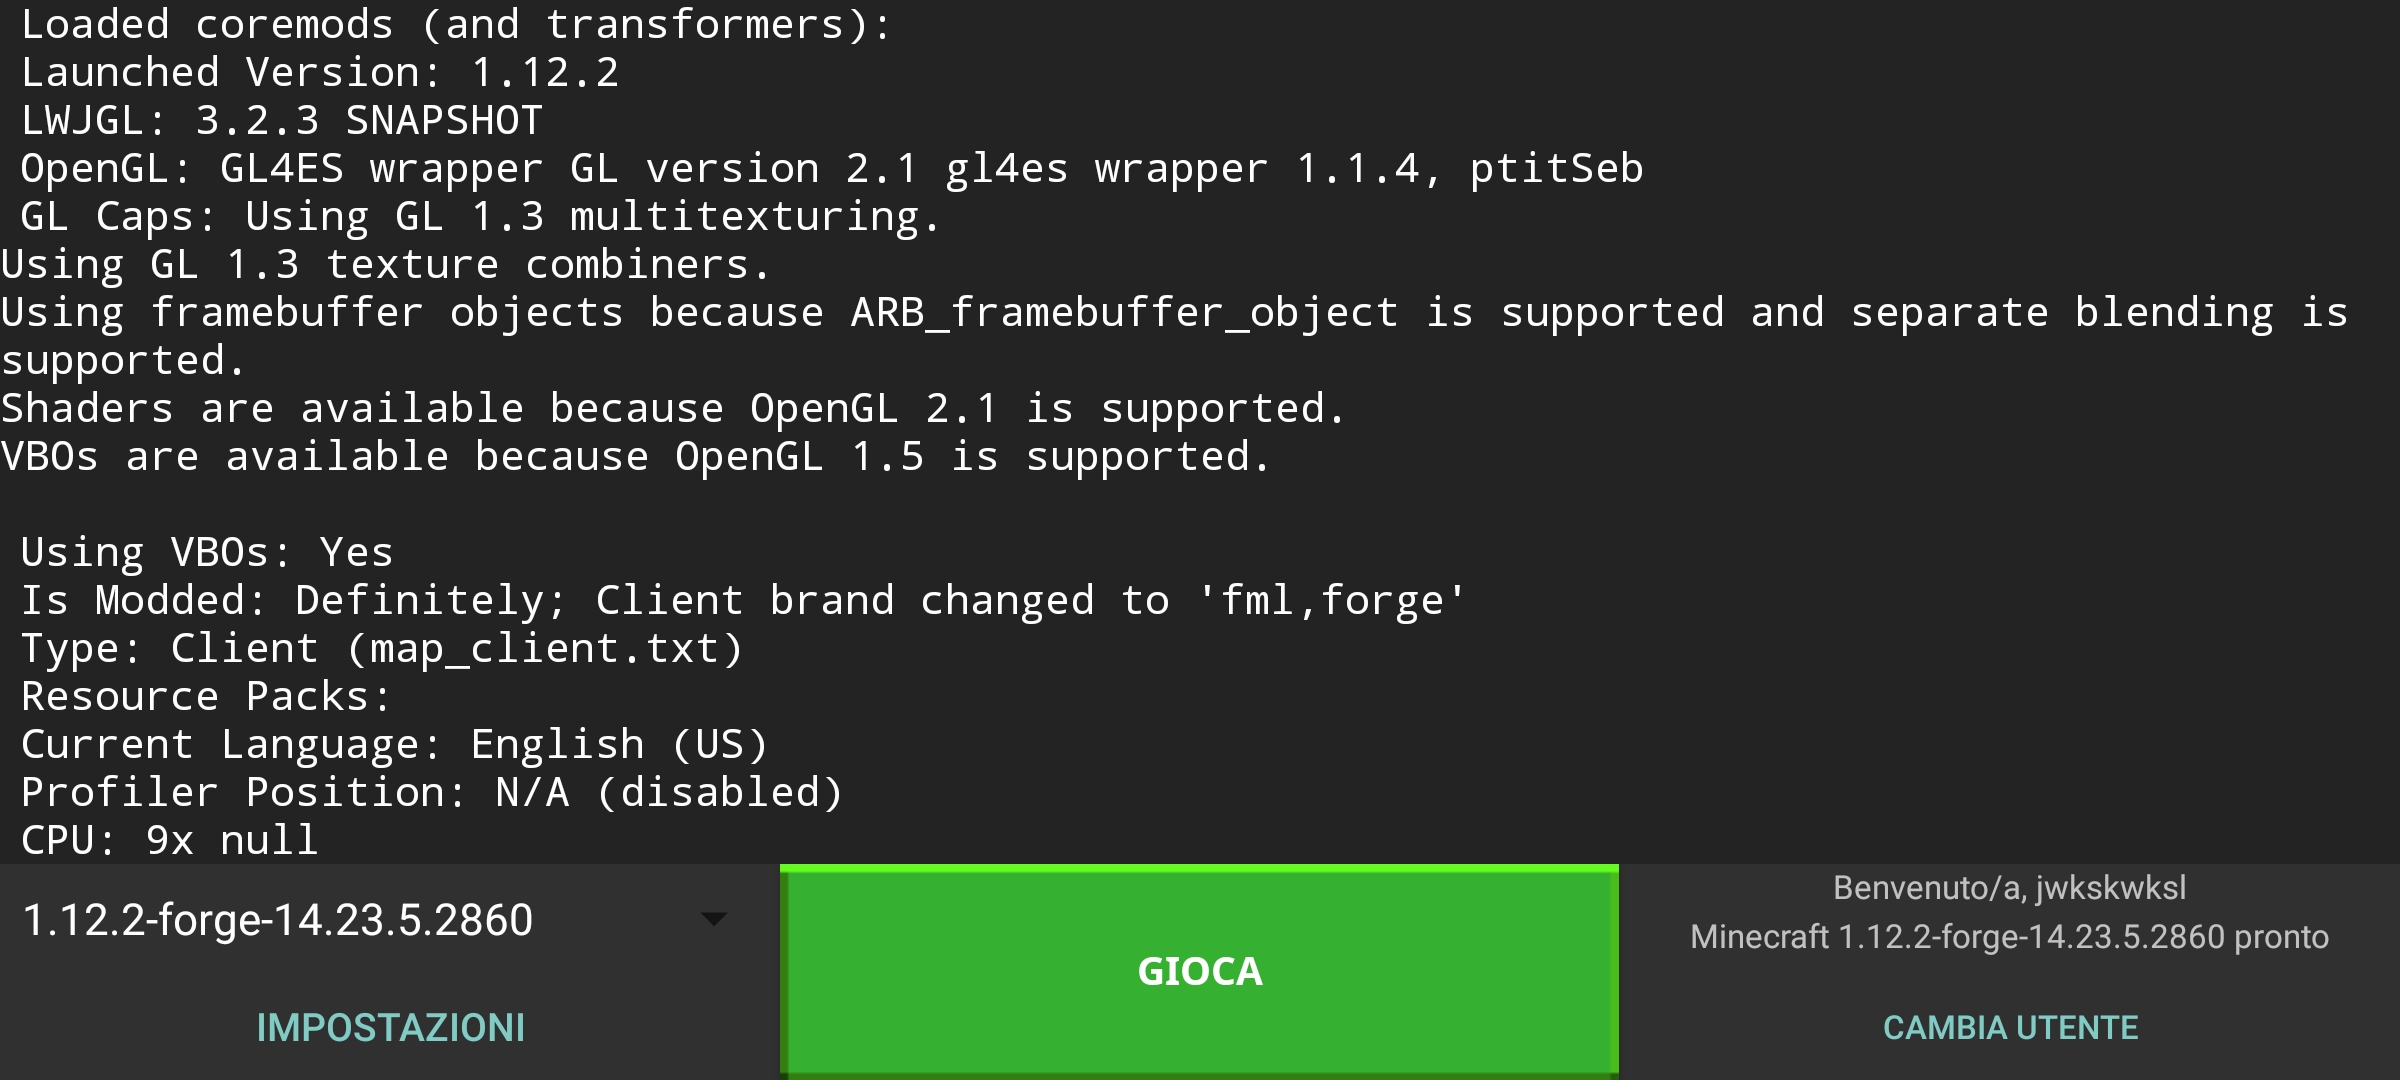Screen dimensions: 2400x1080
Task: Open IMPOSTAZIONI to view launcher settings
Action: pyautogui.click(x=390, y=1026)
